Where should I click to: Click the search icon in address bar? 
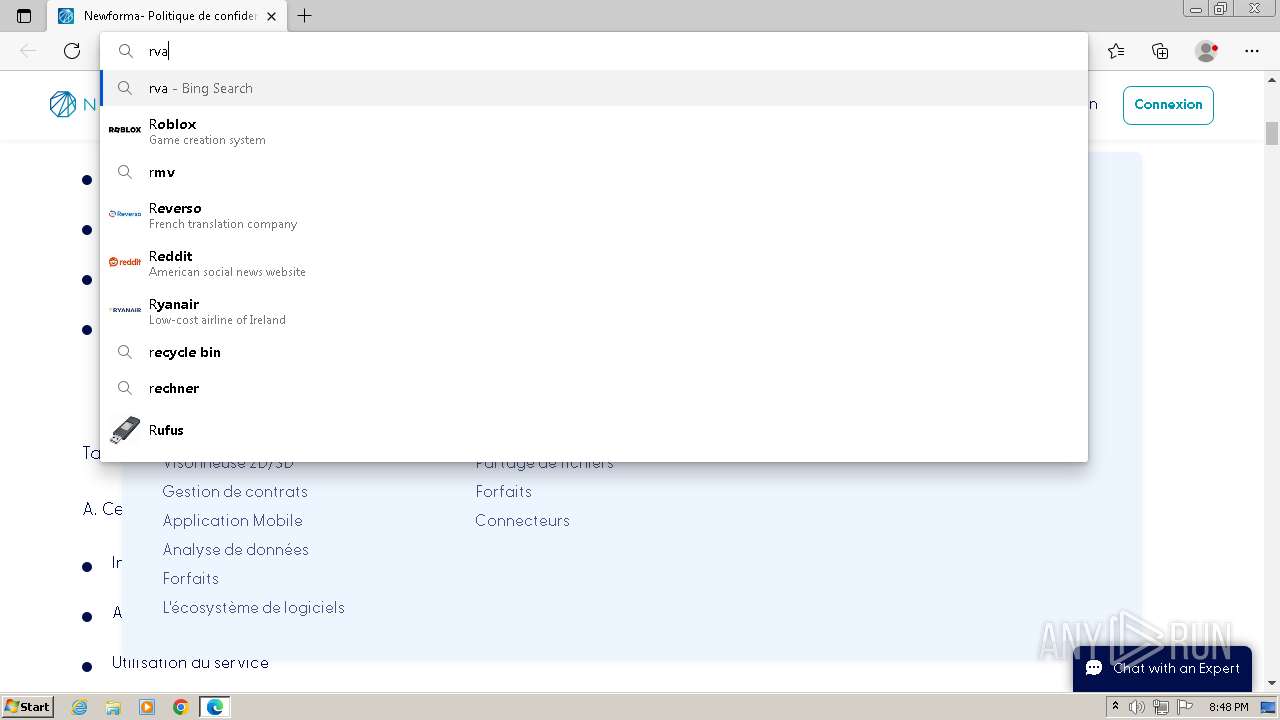point(126,51)
